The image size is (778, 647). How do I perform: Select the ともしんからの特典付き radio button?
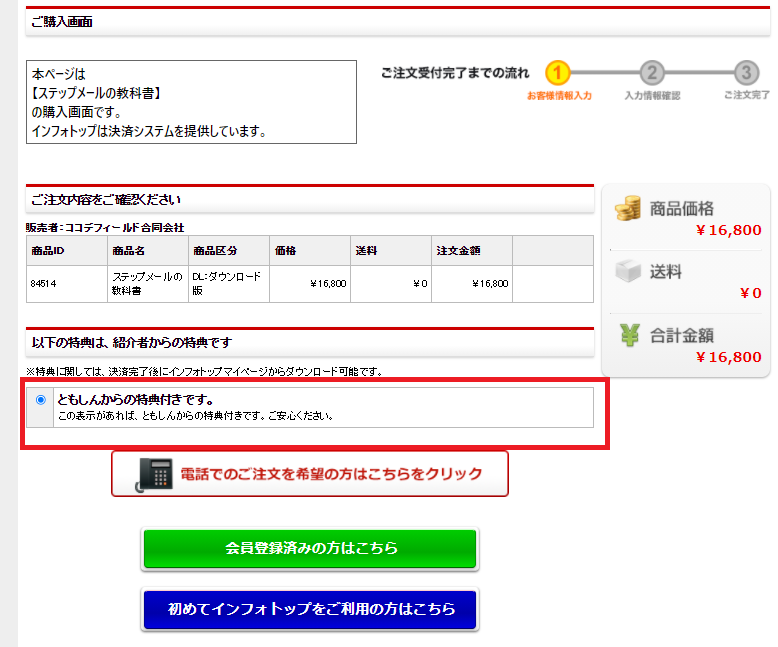tap(41, 400)
